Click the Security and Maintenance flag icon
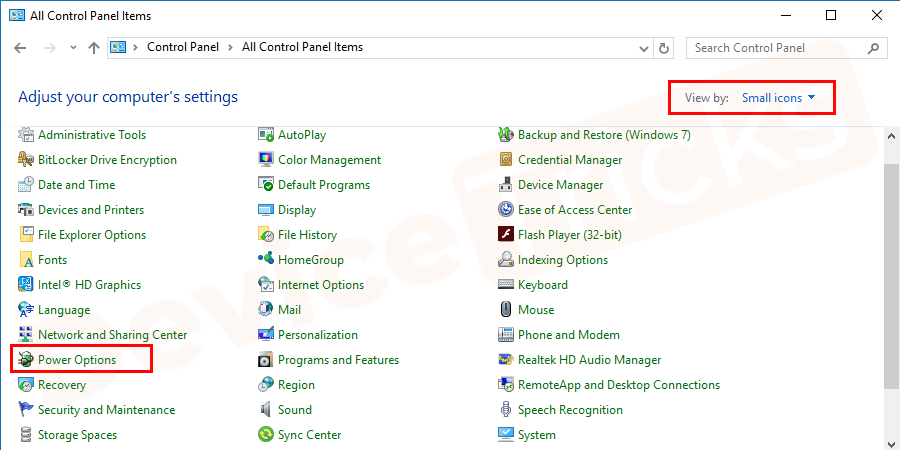 tap(26, 410)
